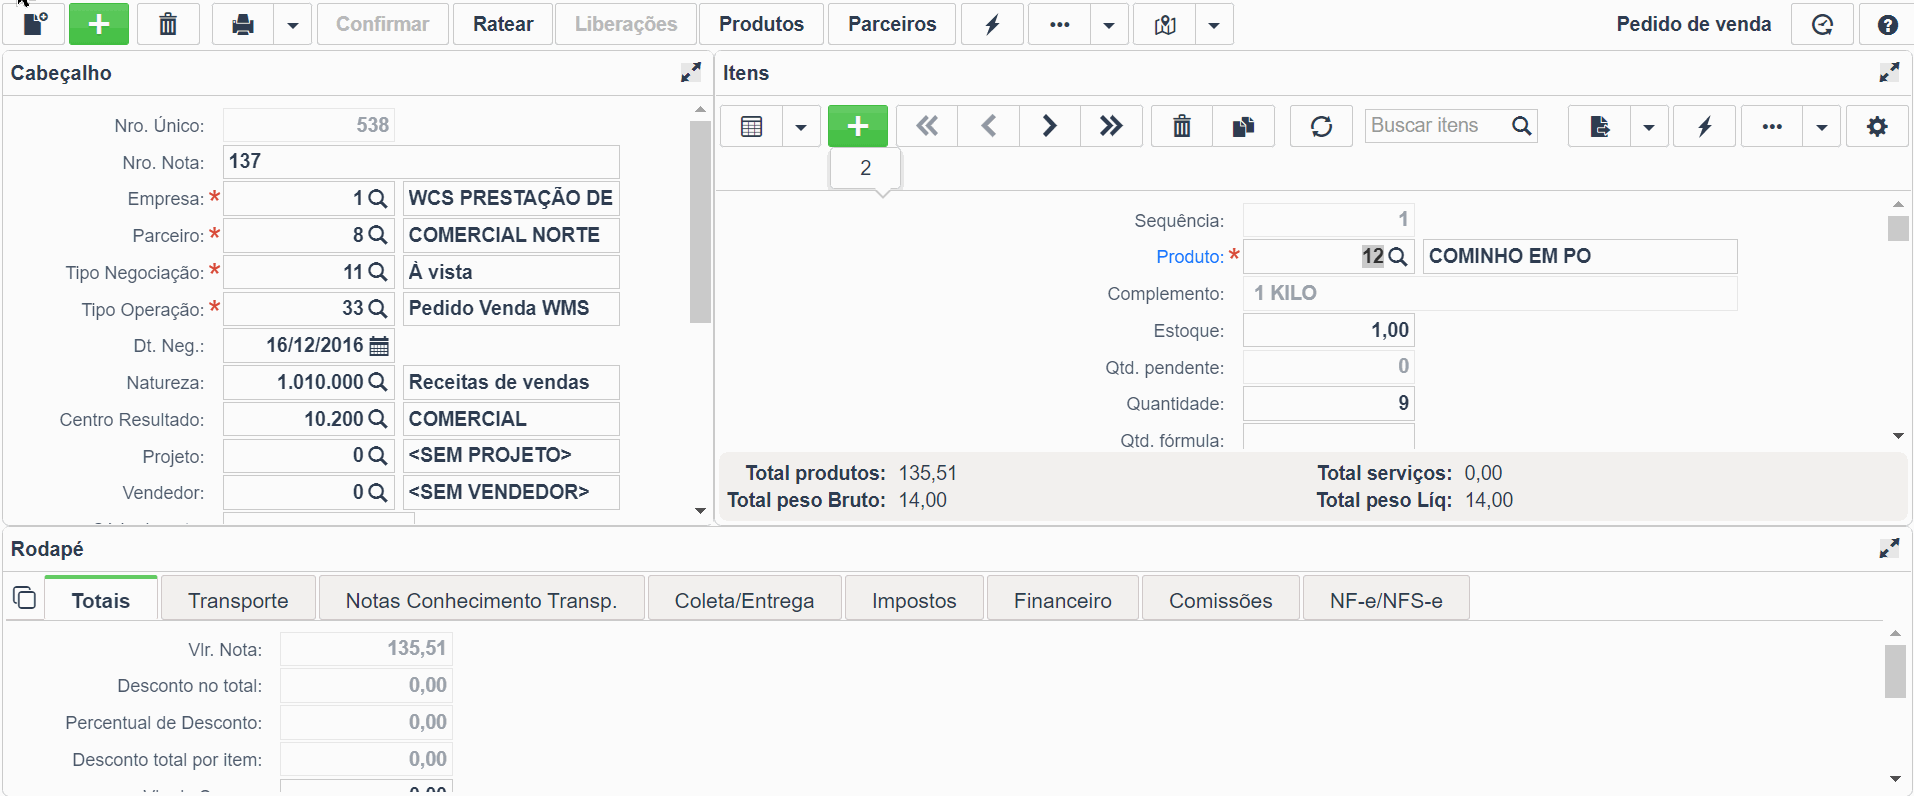The width and height of the screenshot is (1914, 796).
Task: Open the NF-e/NFS-e tab
Action: pos(1386,600)
